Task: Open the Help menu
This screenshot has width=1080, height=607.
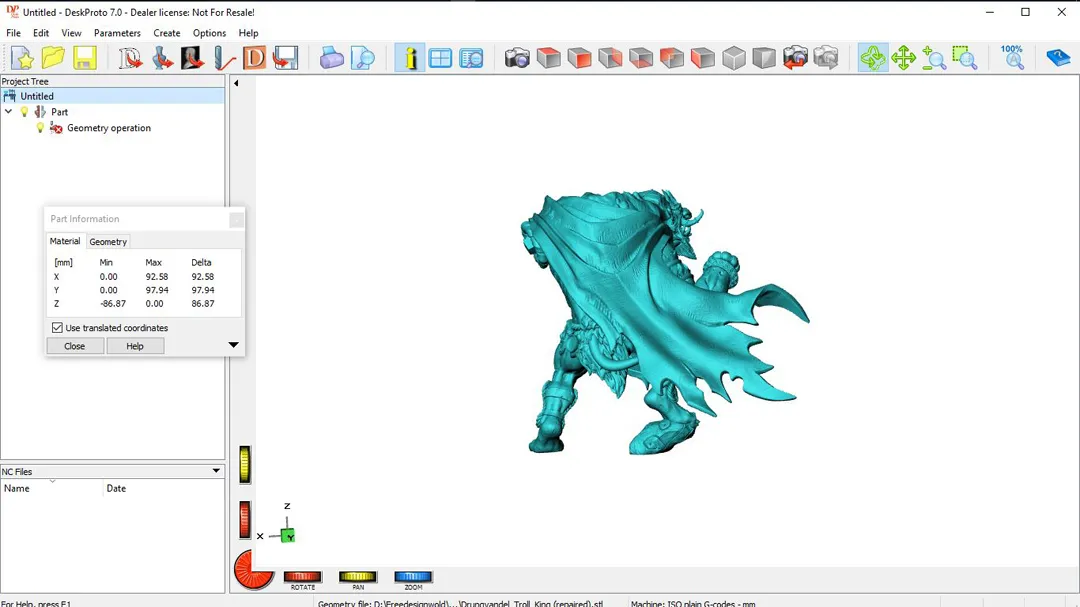Action: point(249,33)
